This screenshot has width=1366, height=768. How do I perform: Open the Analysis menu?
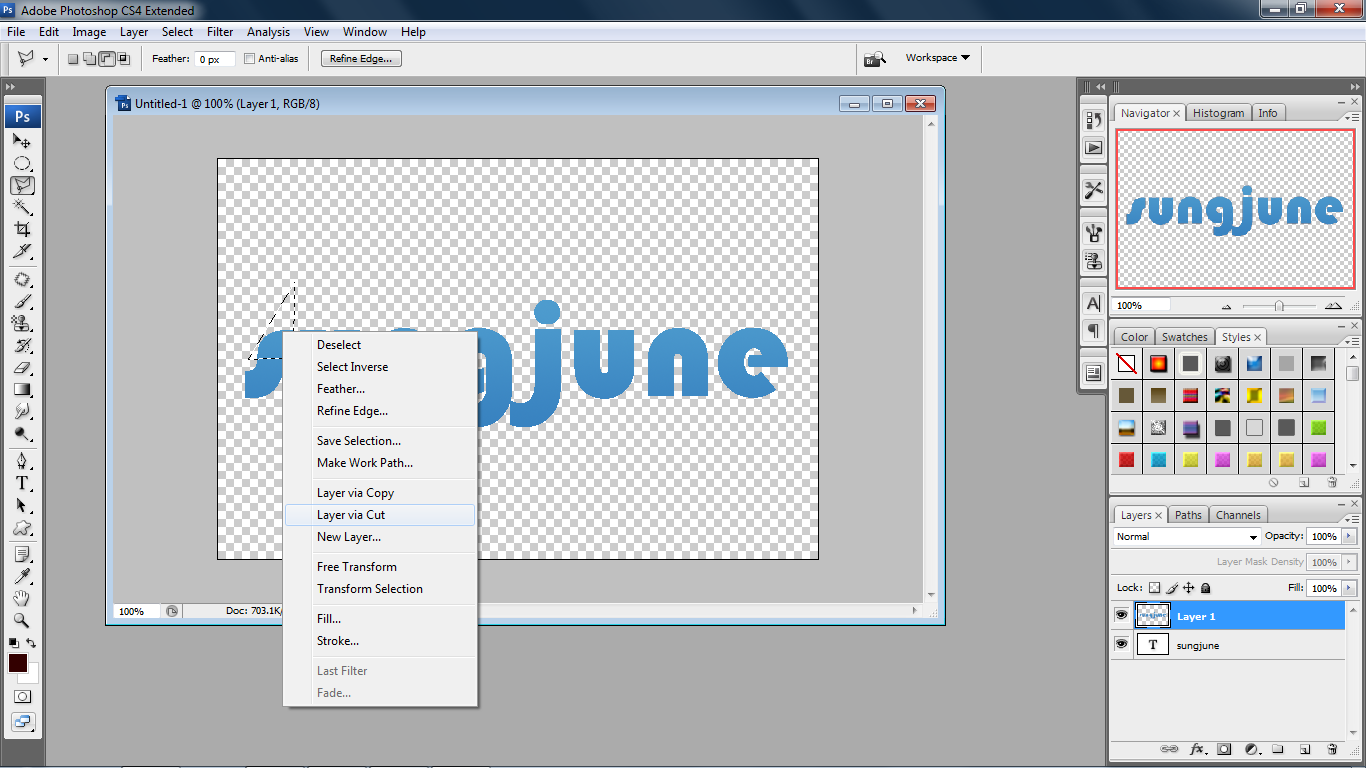(268, 32)
